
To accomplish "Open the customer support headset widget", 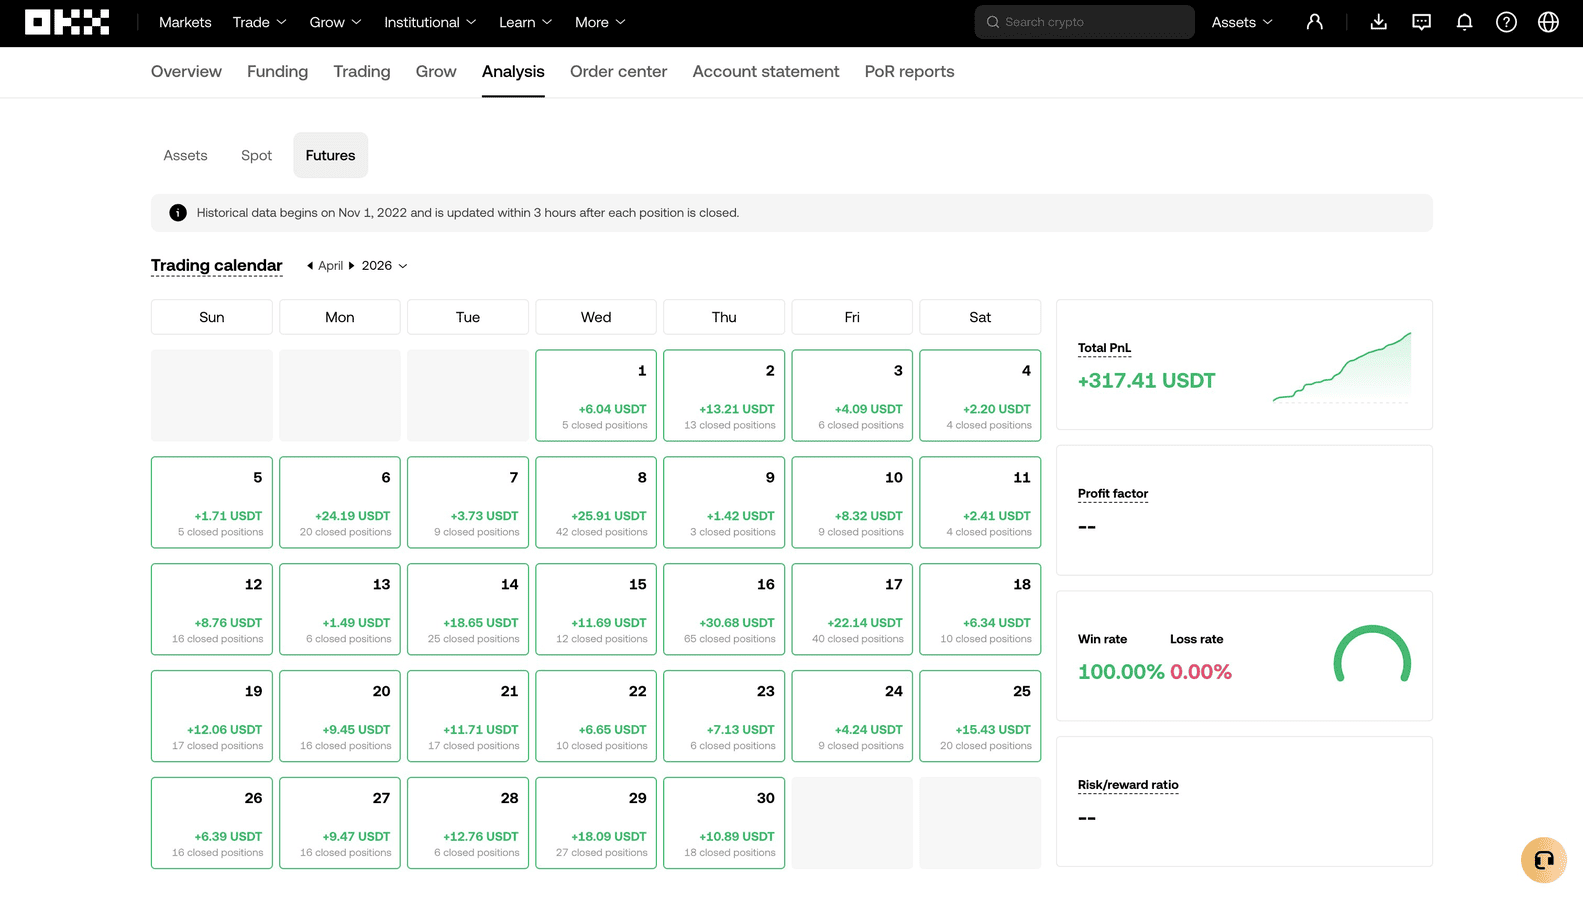I will pos(1544,860).
